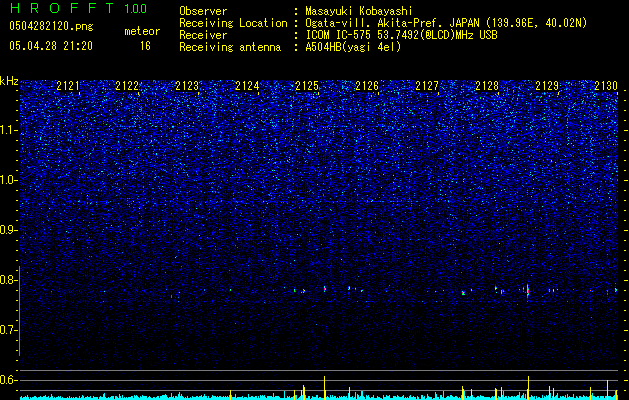Click the 2128 time label
629x400 pixels.
click(x=487, y=86)
